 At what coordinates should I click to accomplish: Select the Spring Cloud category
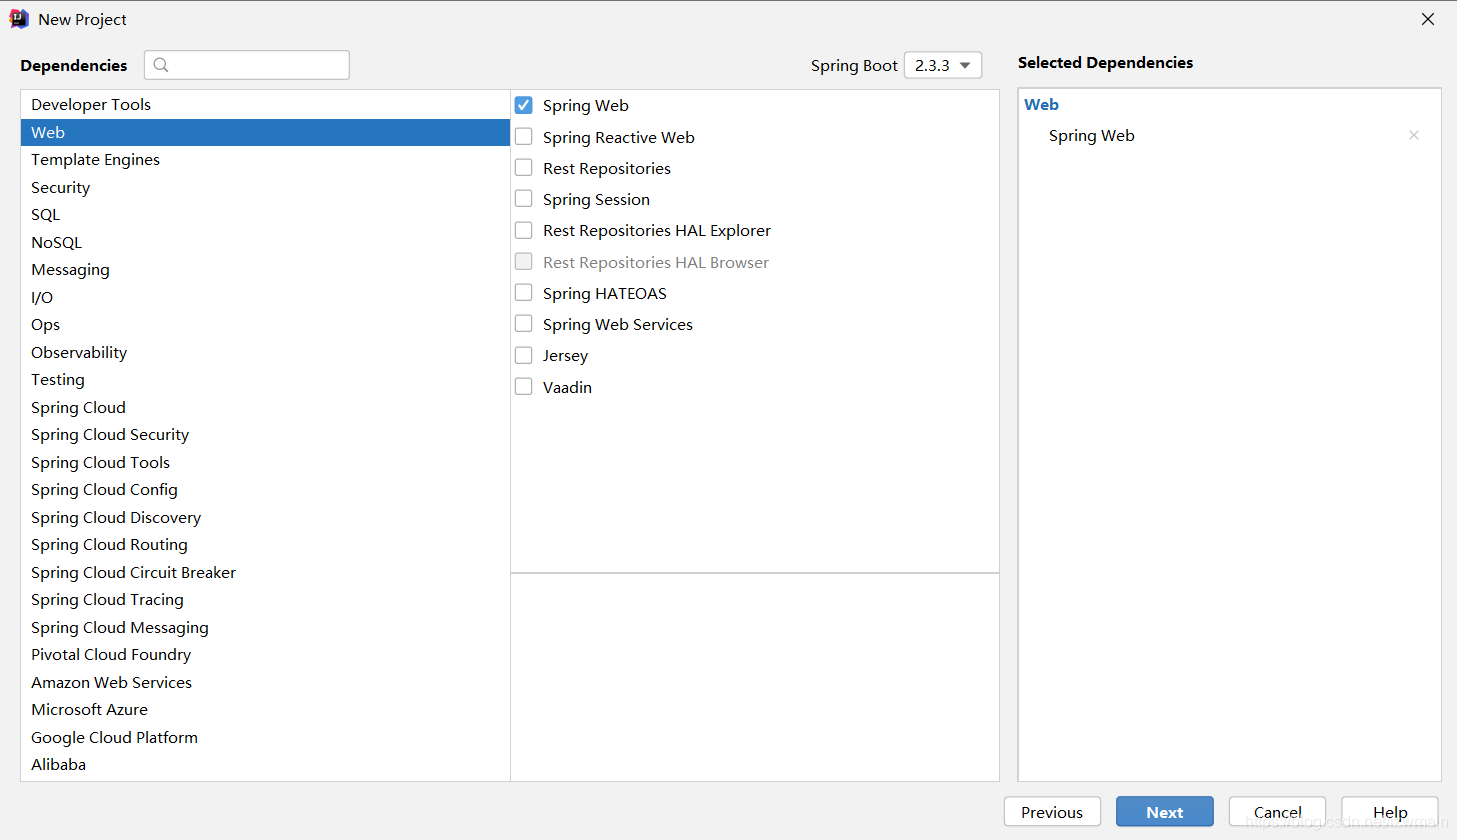click(x=265, y=407)
